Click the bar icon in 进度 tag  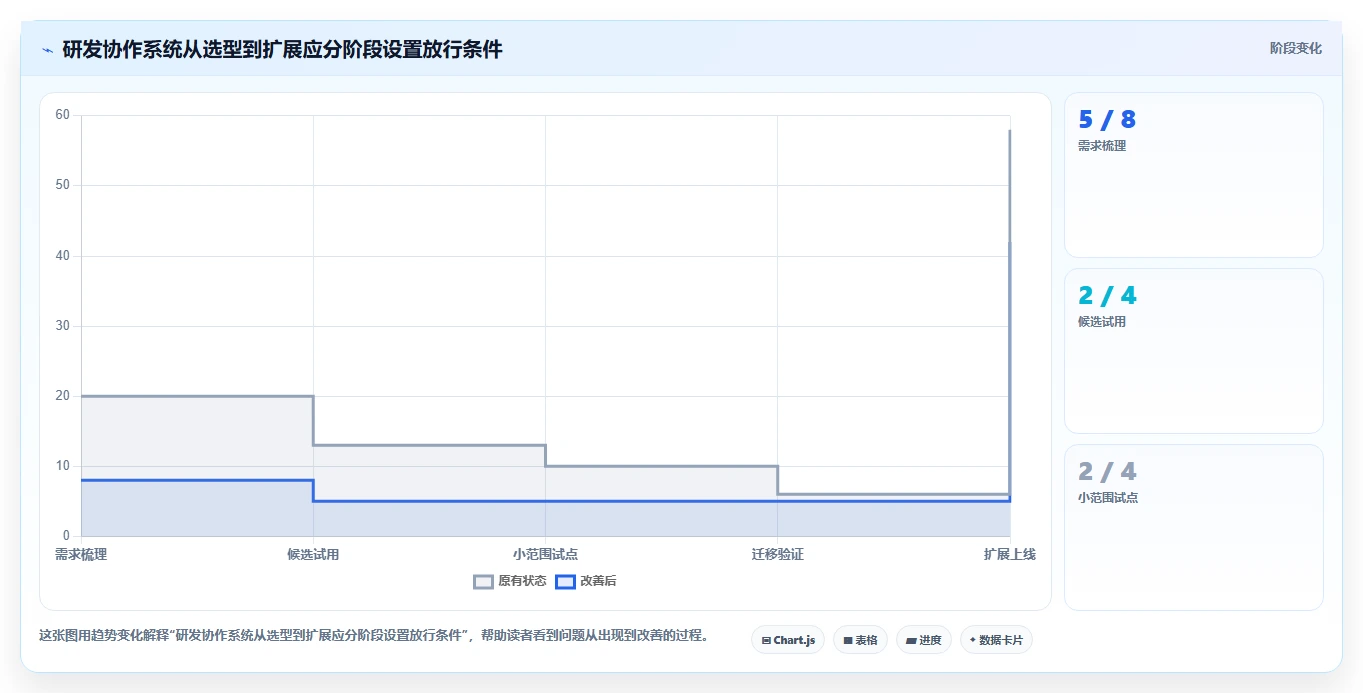click(x=911, y=641)
